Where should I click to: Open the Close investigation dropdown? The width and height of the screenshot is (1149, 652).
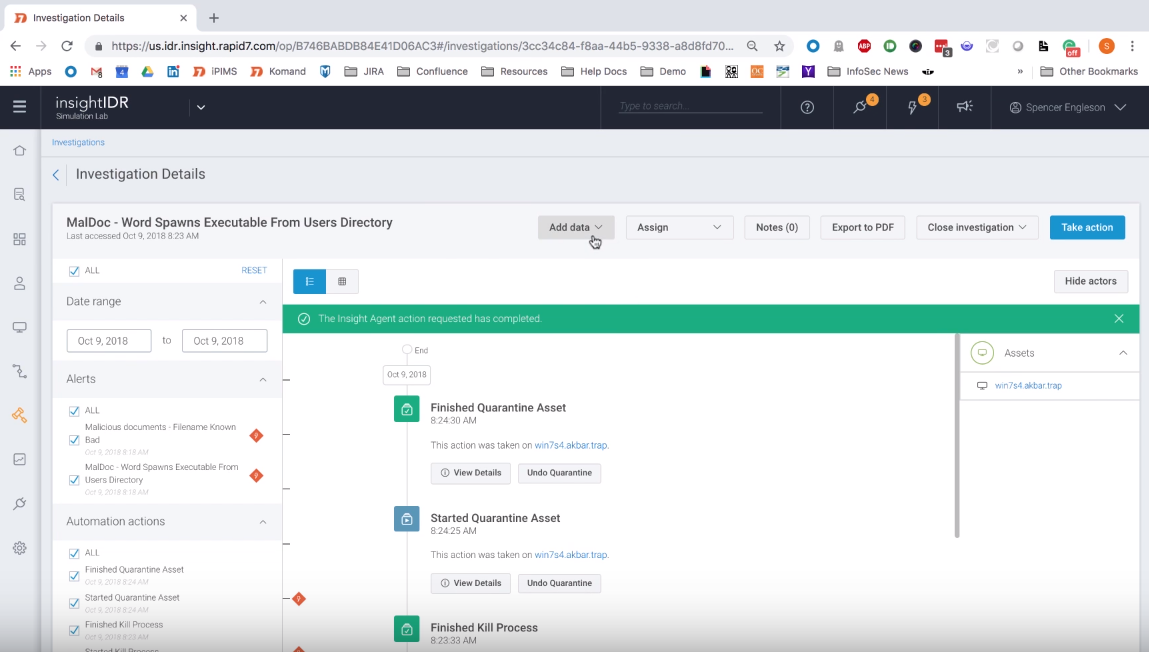(x=977, y=227)
